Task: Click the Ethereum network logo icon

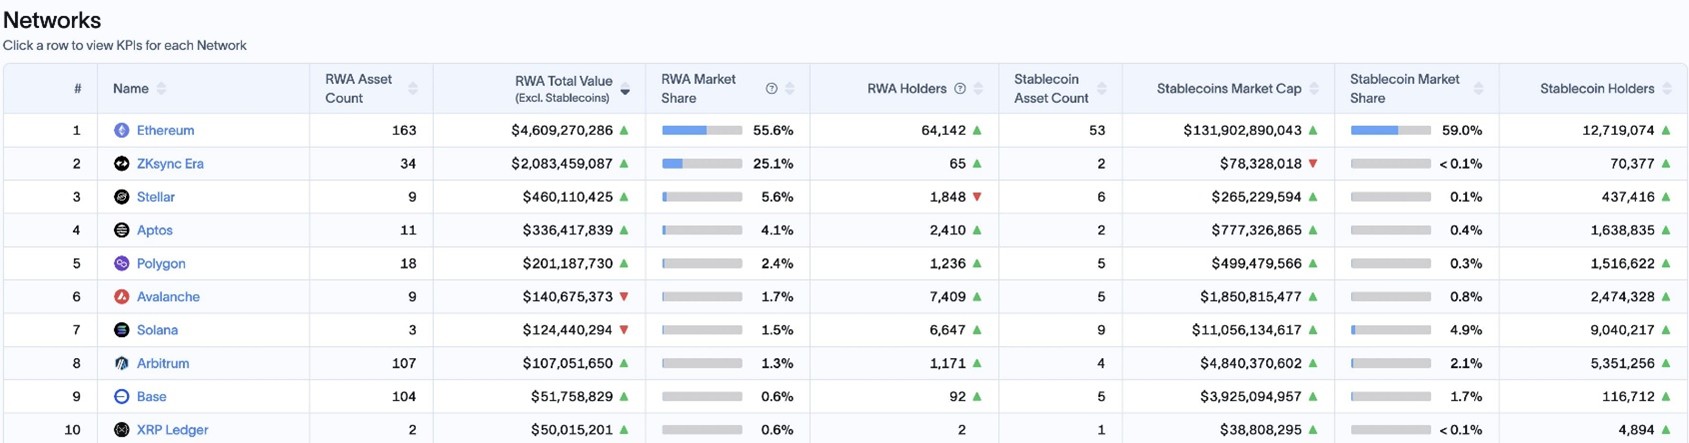Action: pos(121,130)
